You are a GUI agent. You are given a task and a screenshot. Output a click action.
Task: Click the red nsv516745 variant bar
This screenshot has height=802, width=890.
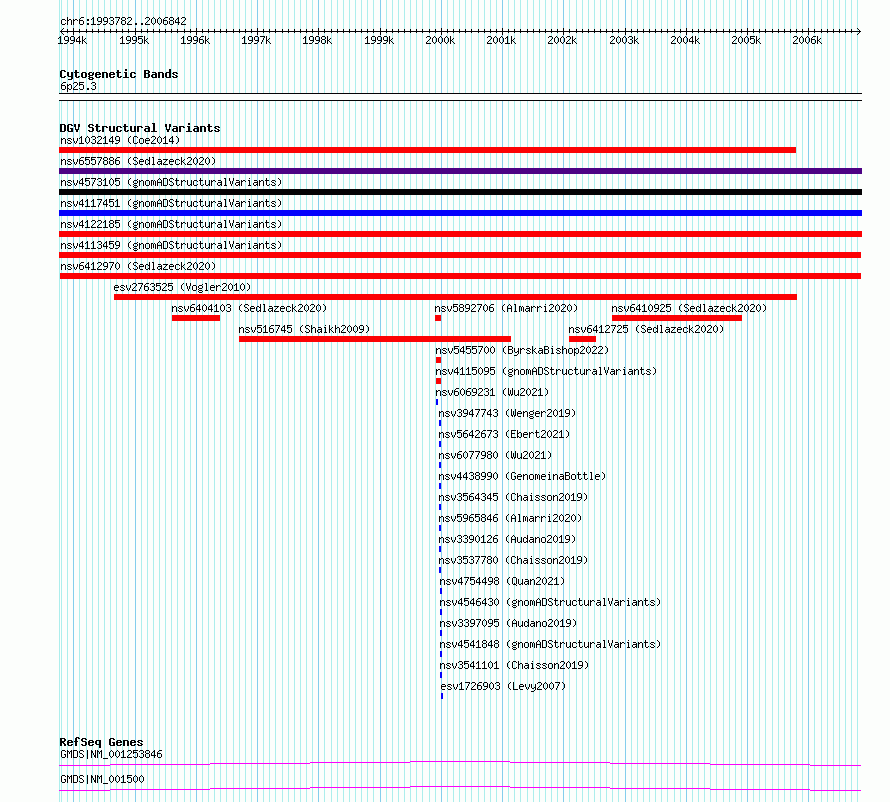click(375, 339)
